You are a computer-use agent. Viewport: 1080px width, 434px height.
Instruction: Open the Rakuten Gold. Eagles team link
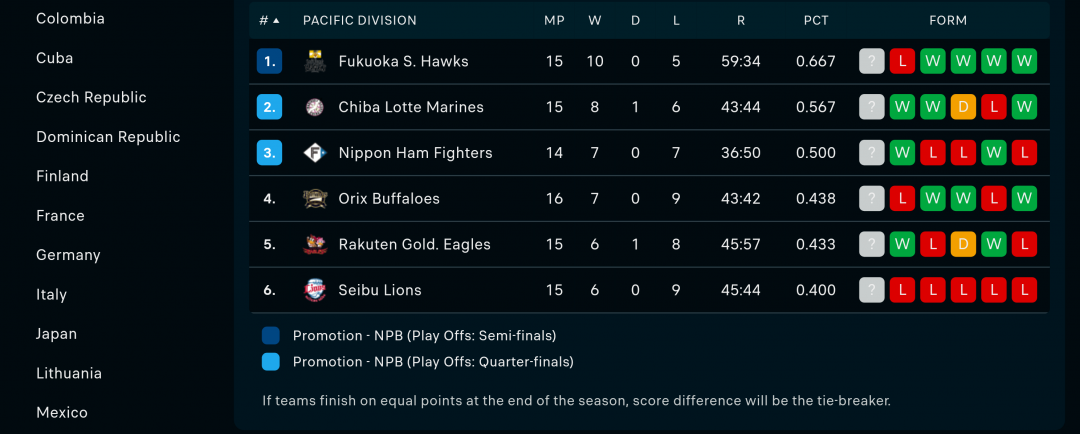415,245
